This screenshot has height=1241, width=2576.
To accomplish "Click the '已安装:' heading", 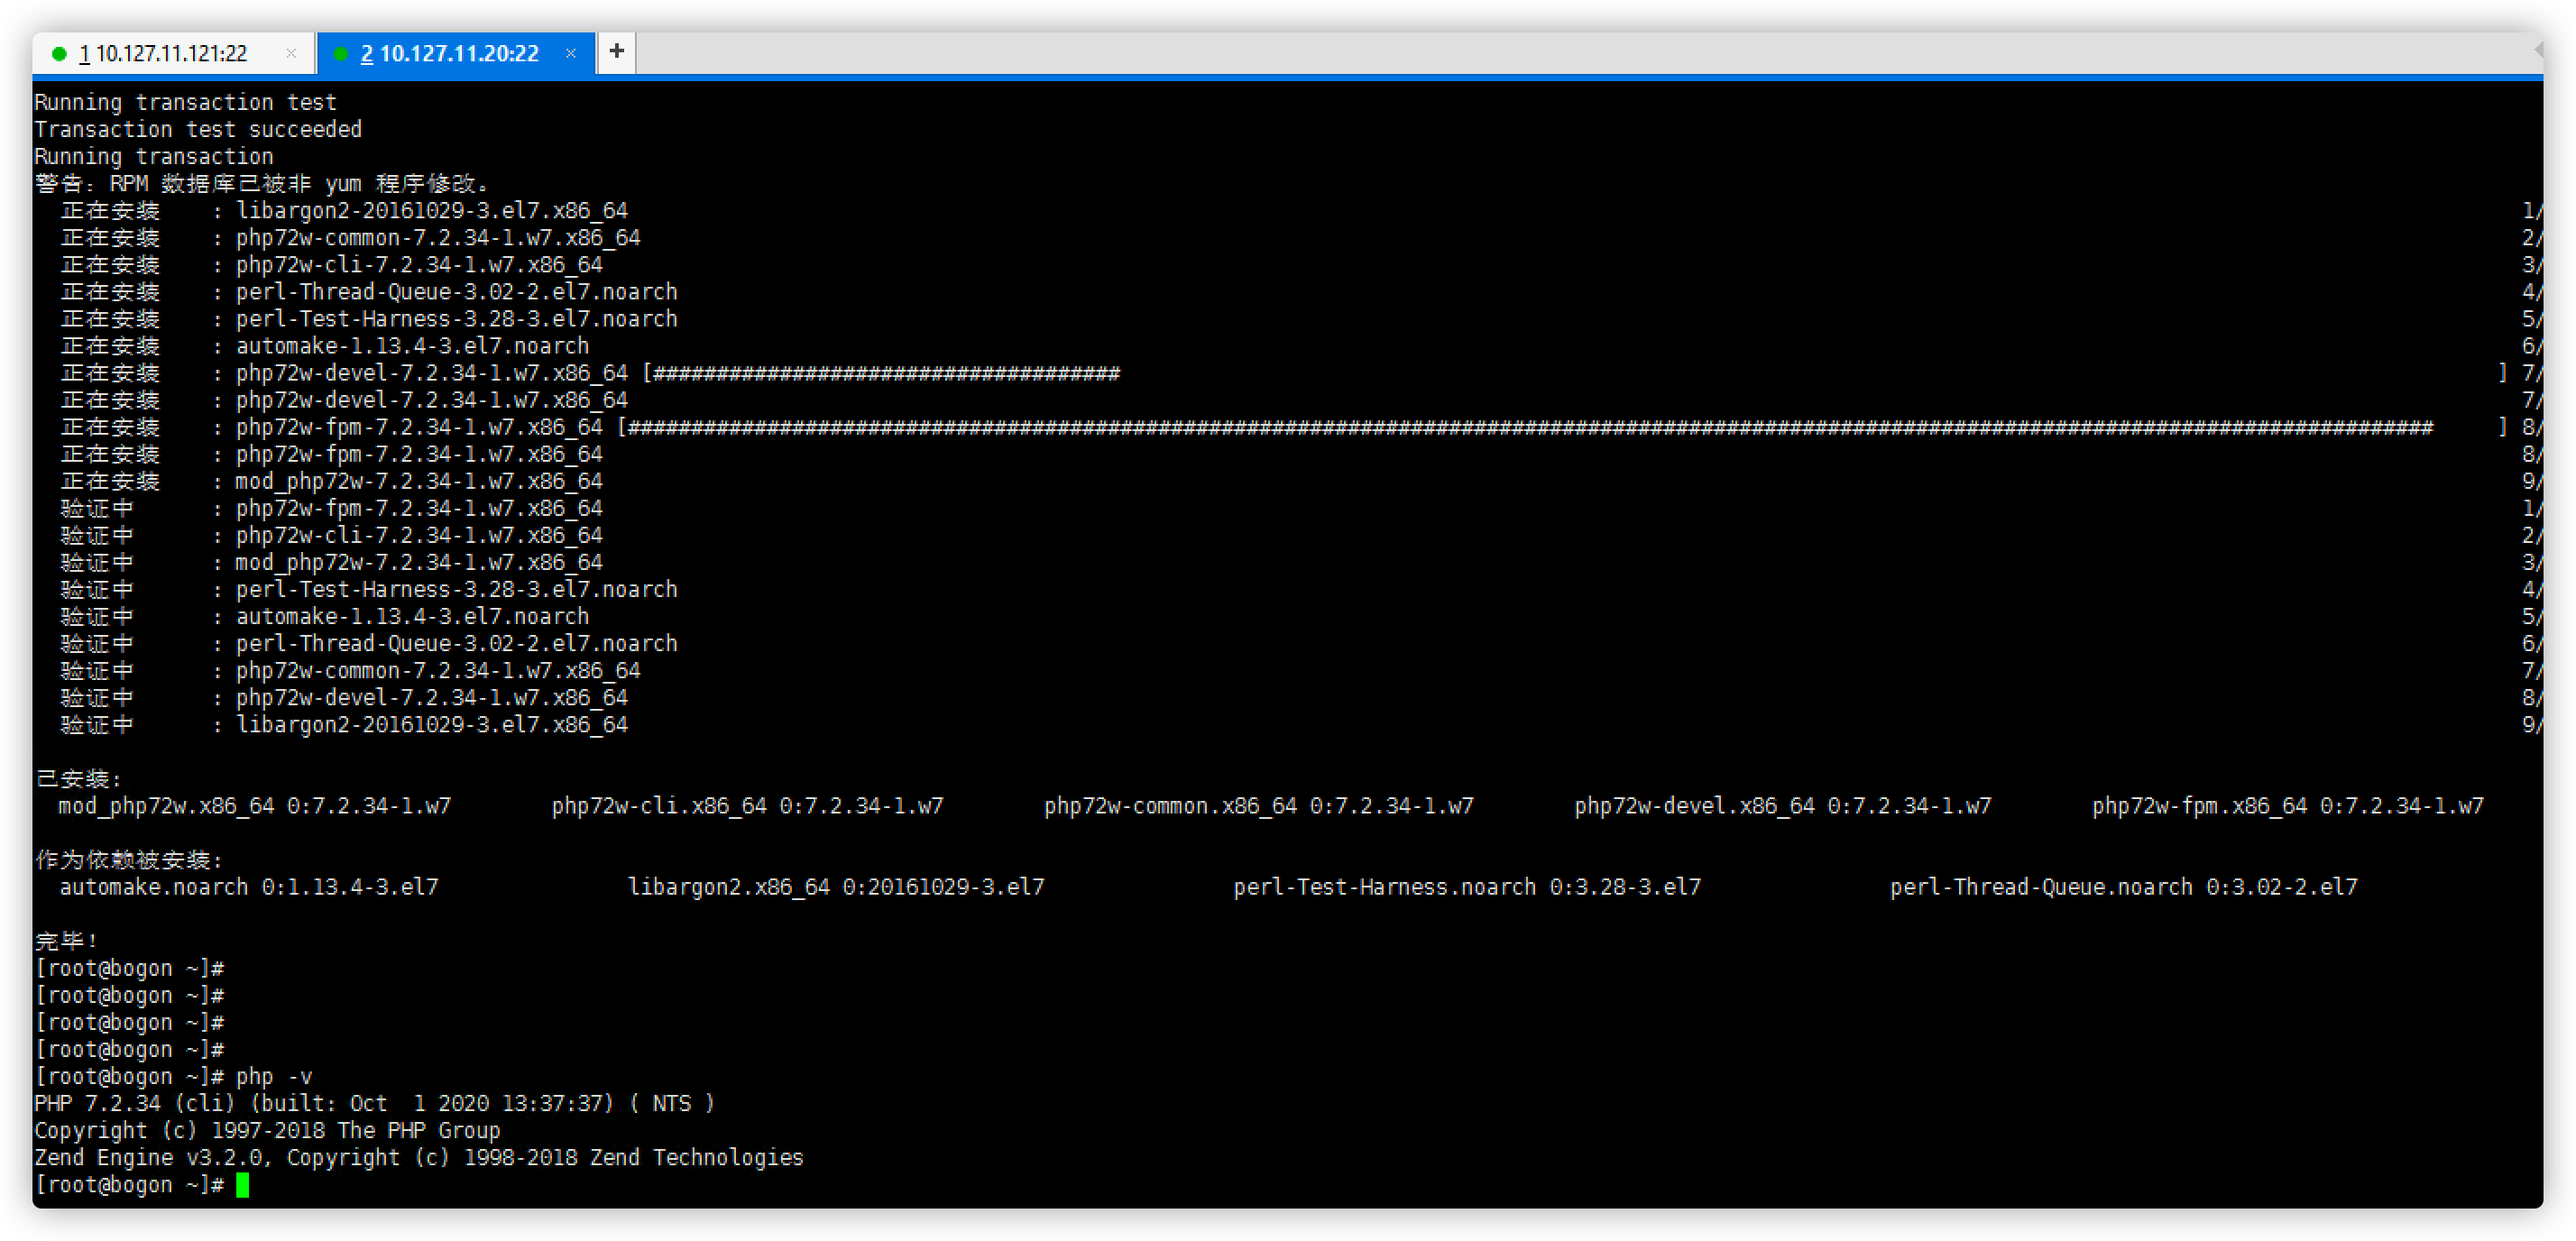I will click(x=78, y=779).
